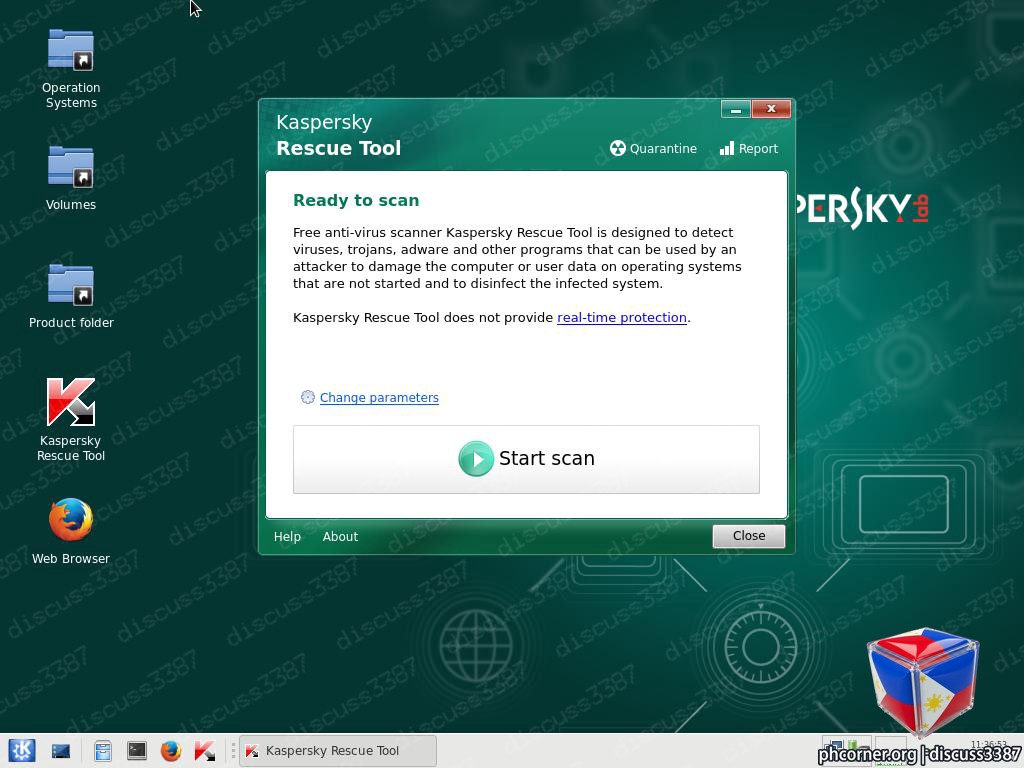Viewport: 1024px width, 768px height.
Task: Click the battery tray icon
Action: tap(853, 745)
